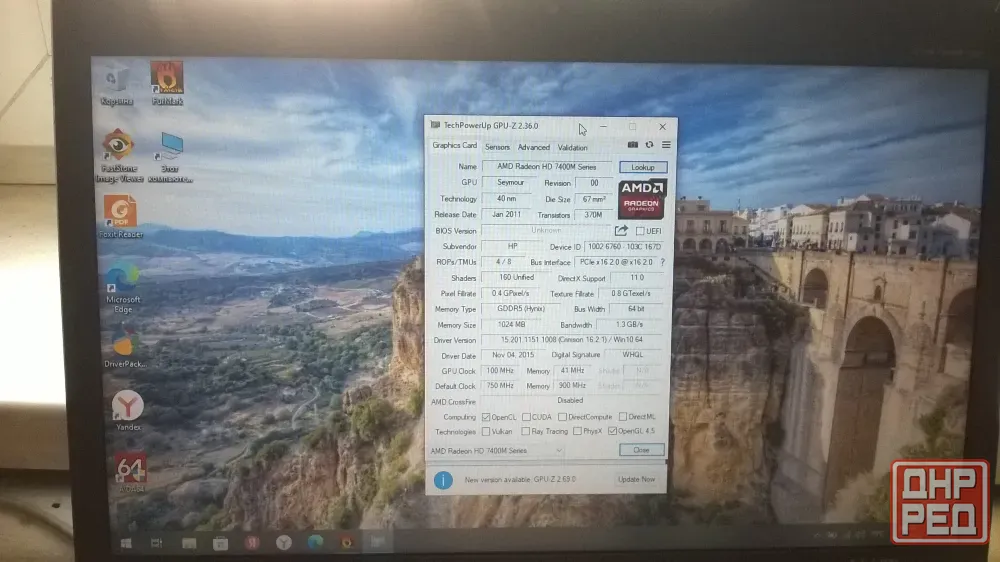Click the Technology value '40 nm'
Image resolution: width=1000 pixels, height=562 pixels.
pos(506,198)
